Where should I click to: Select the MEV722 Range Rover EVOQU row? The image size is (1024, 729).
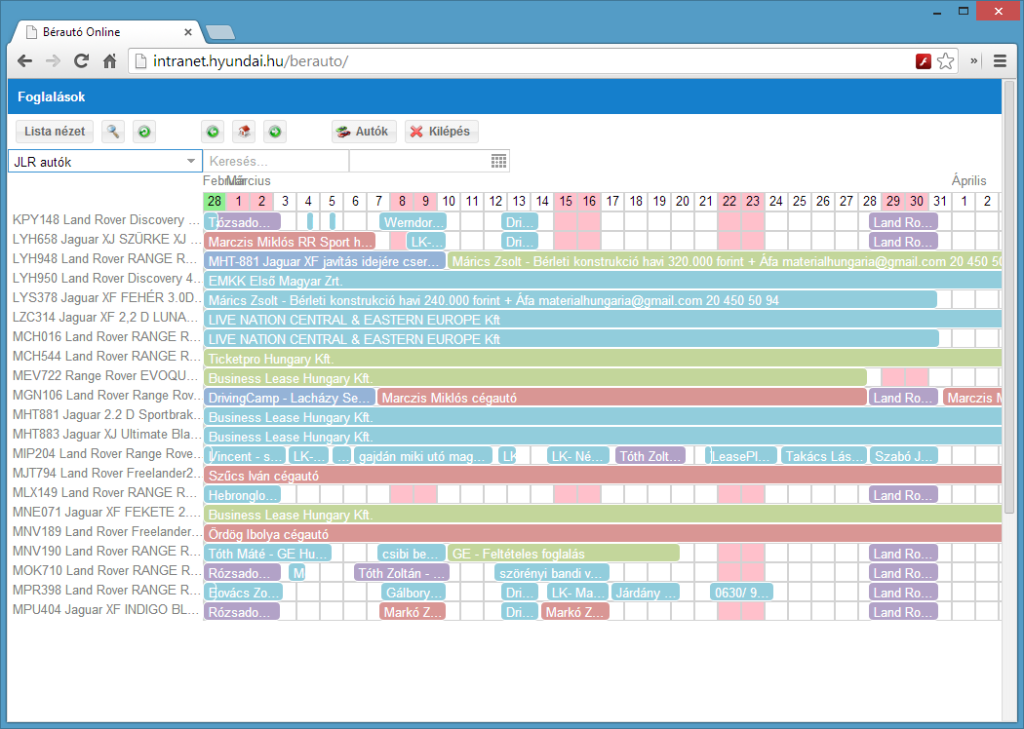[106, 376]
